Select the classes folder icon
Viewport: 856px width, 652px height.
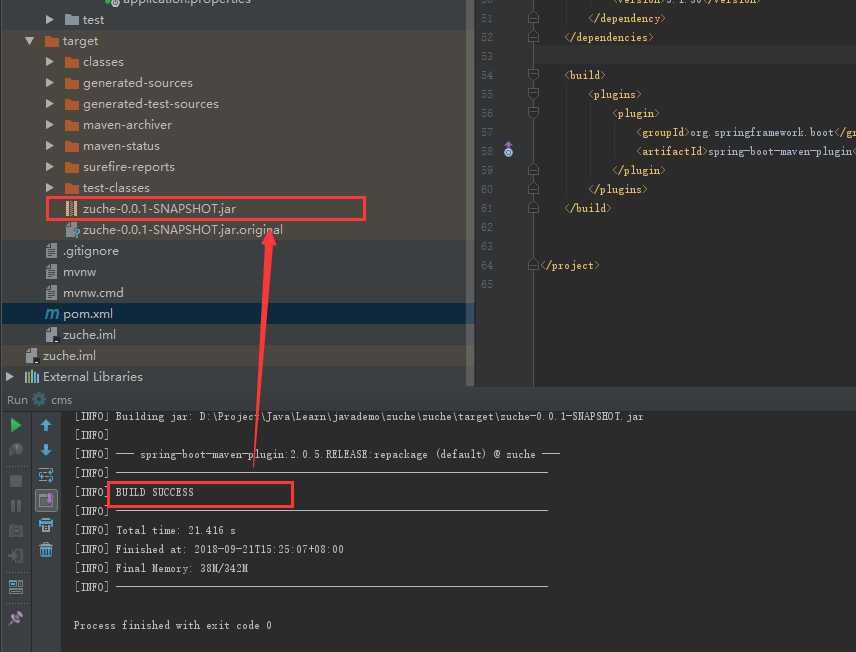72,62
